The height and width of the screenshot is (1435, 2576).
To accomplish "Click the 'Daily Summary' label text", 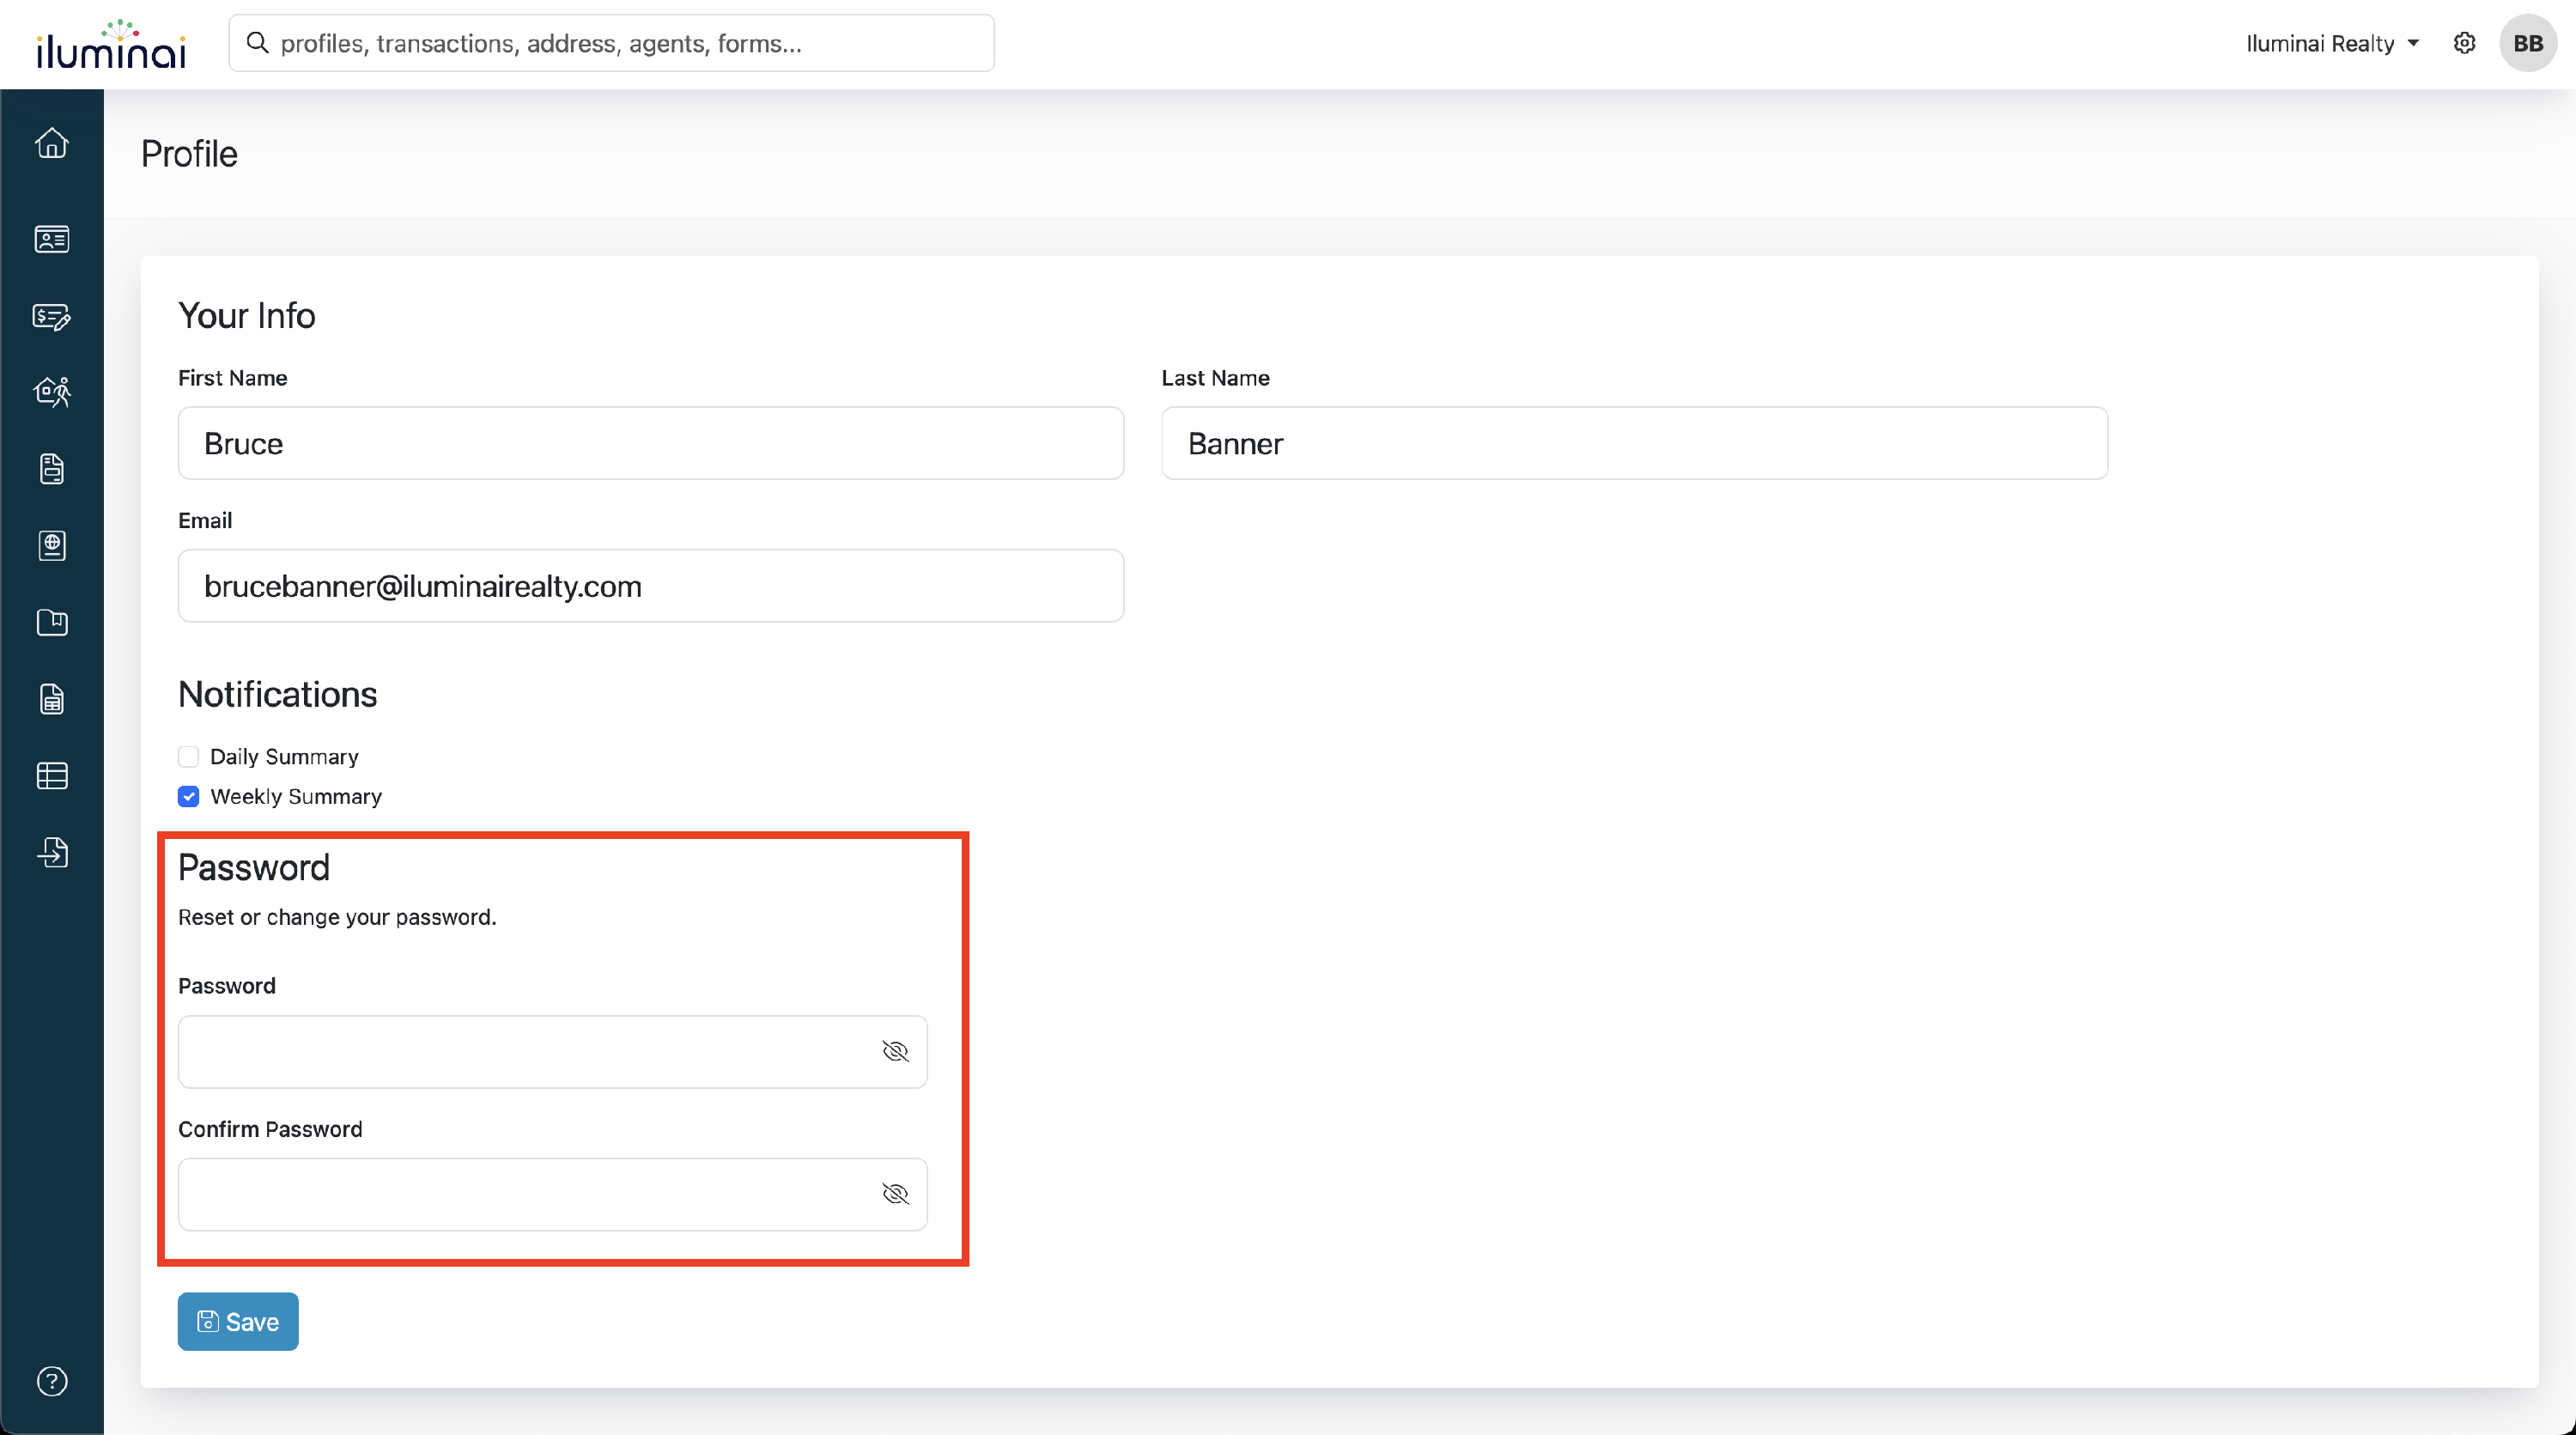I will [x=284, y=756].
